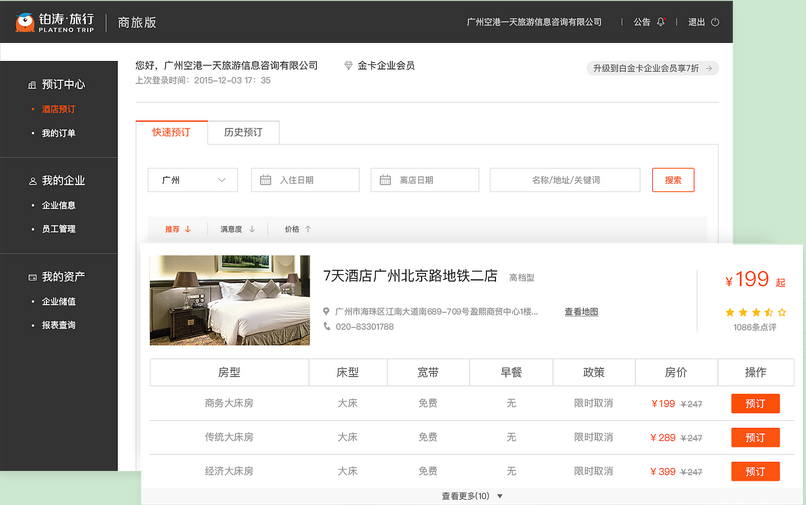The image size is (806, 505).
Task: Click the 限时取消 policy for 商务大床房
Action: tap(594, 403)
